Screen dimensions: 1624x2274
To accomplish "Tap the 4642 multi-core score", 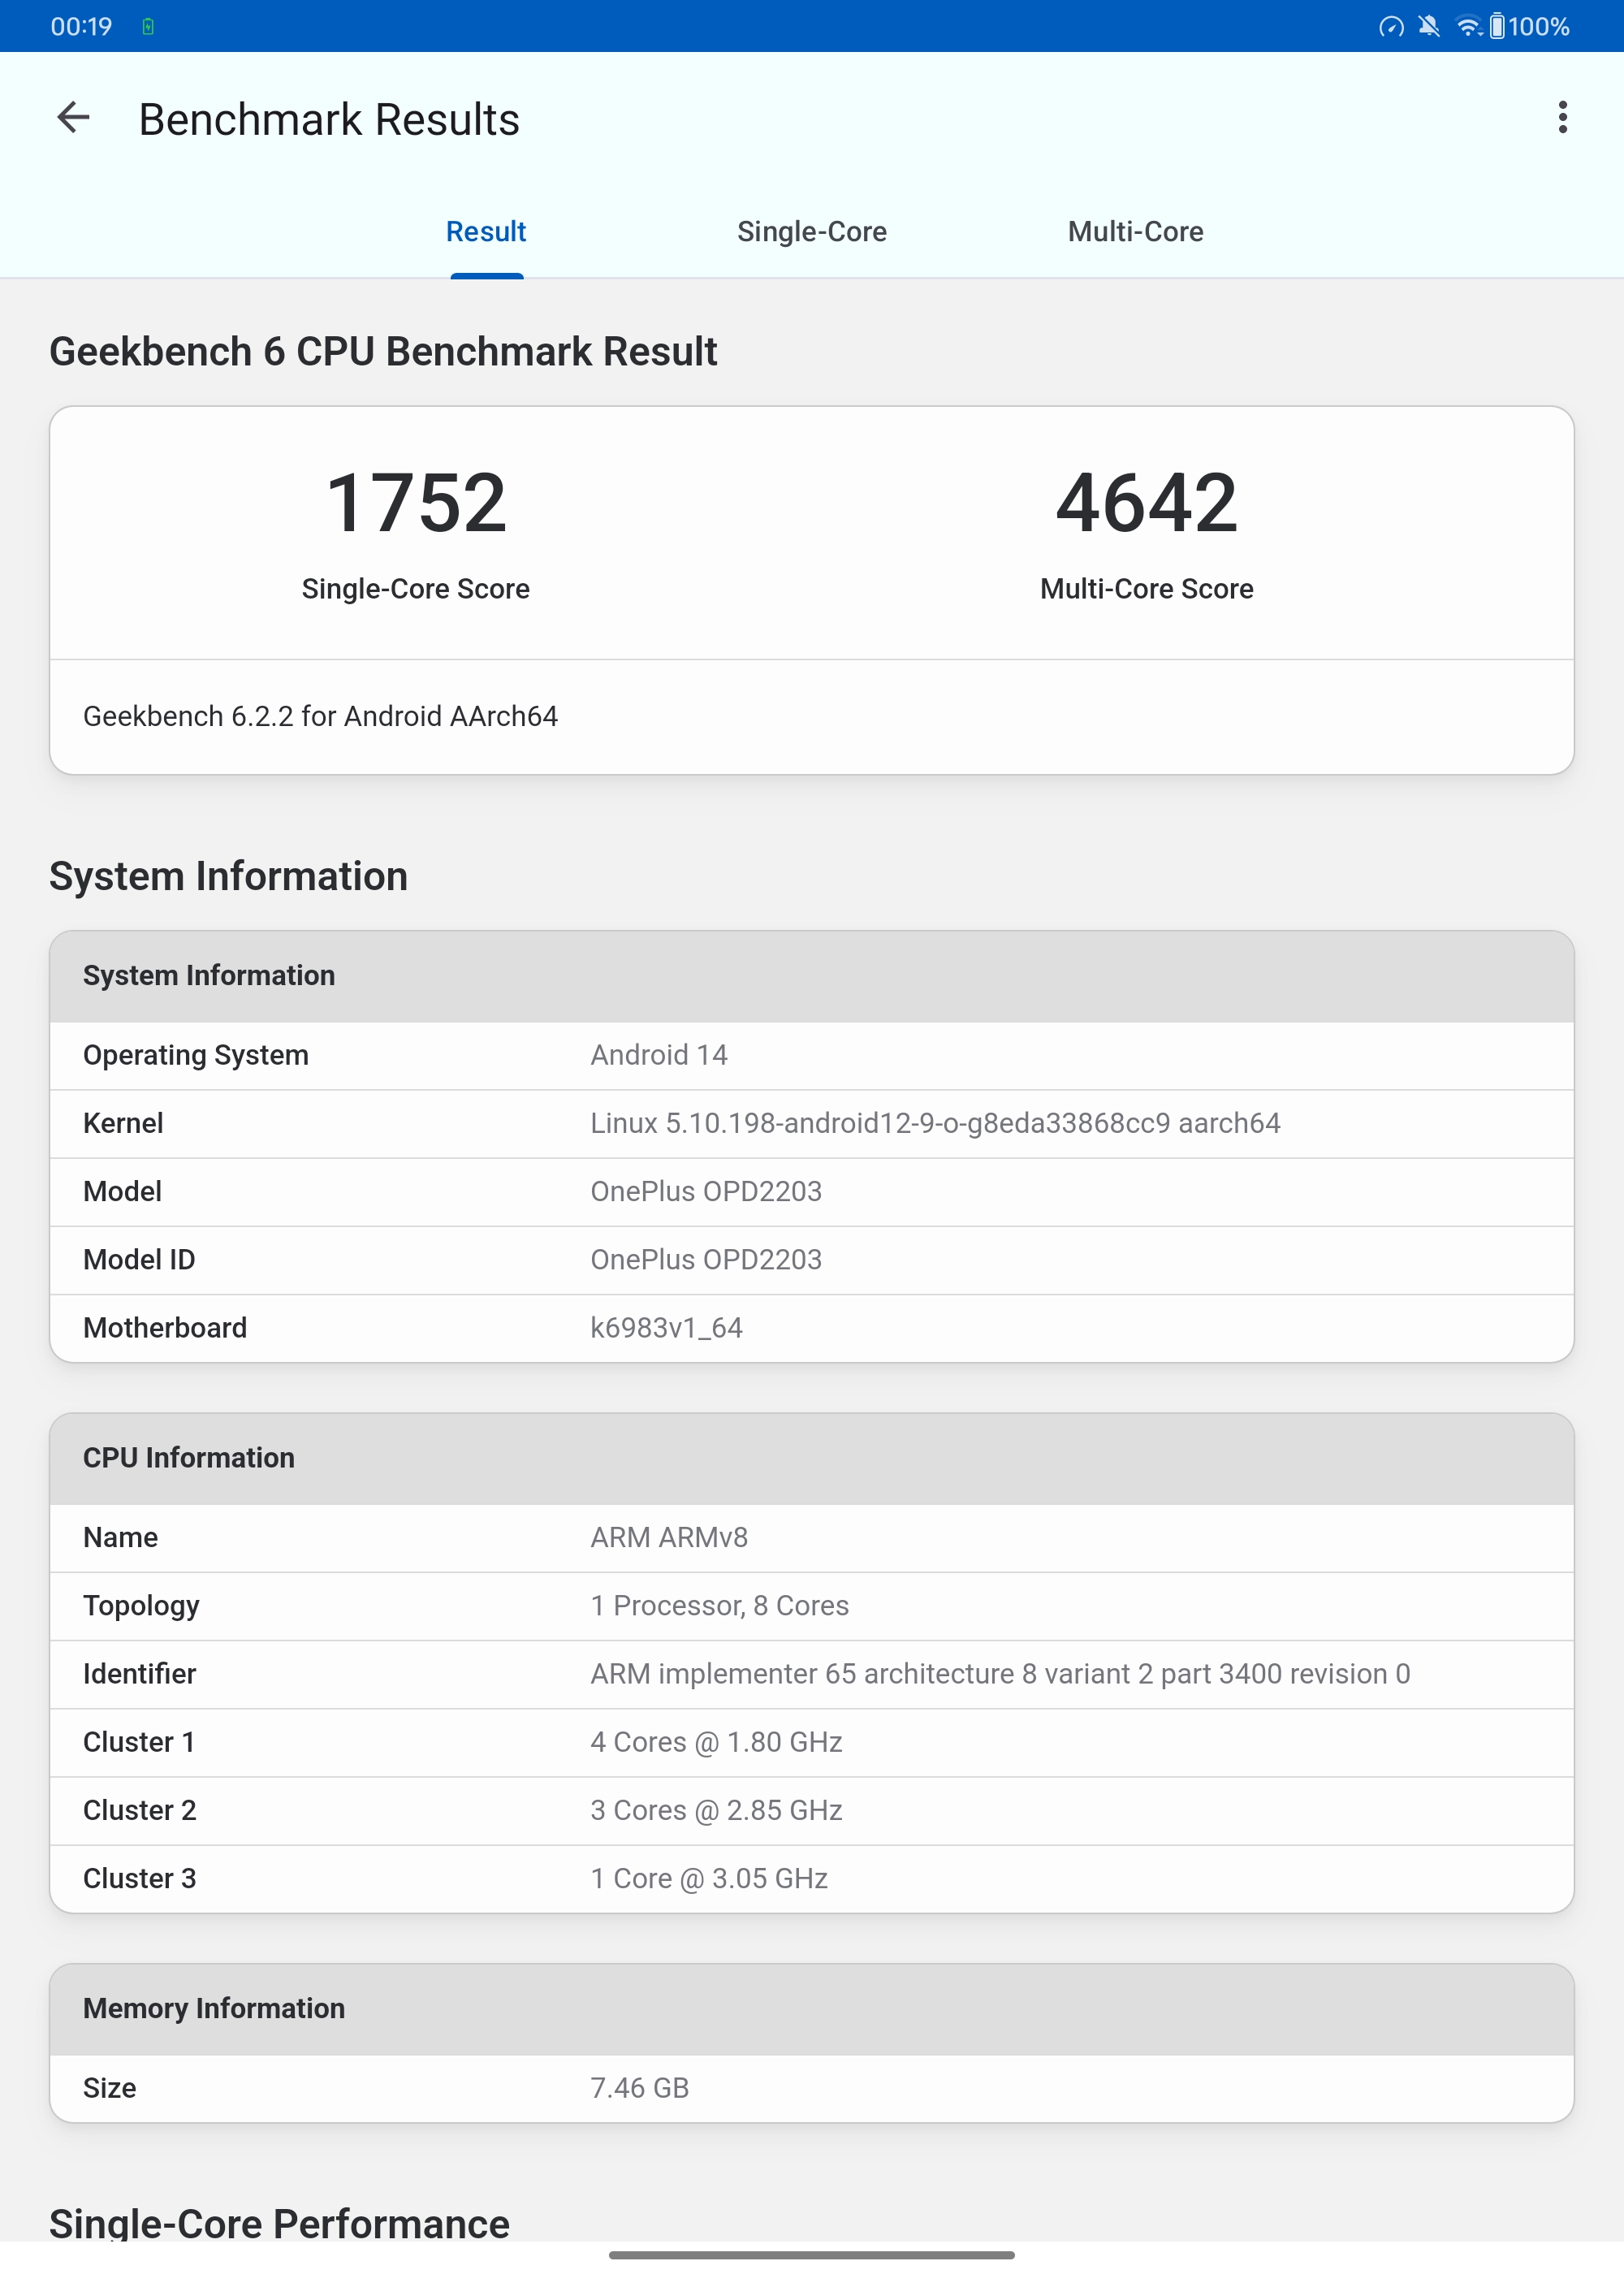I will pyautogui.click(x=1146, y=503).
